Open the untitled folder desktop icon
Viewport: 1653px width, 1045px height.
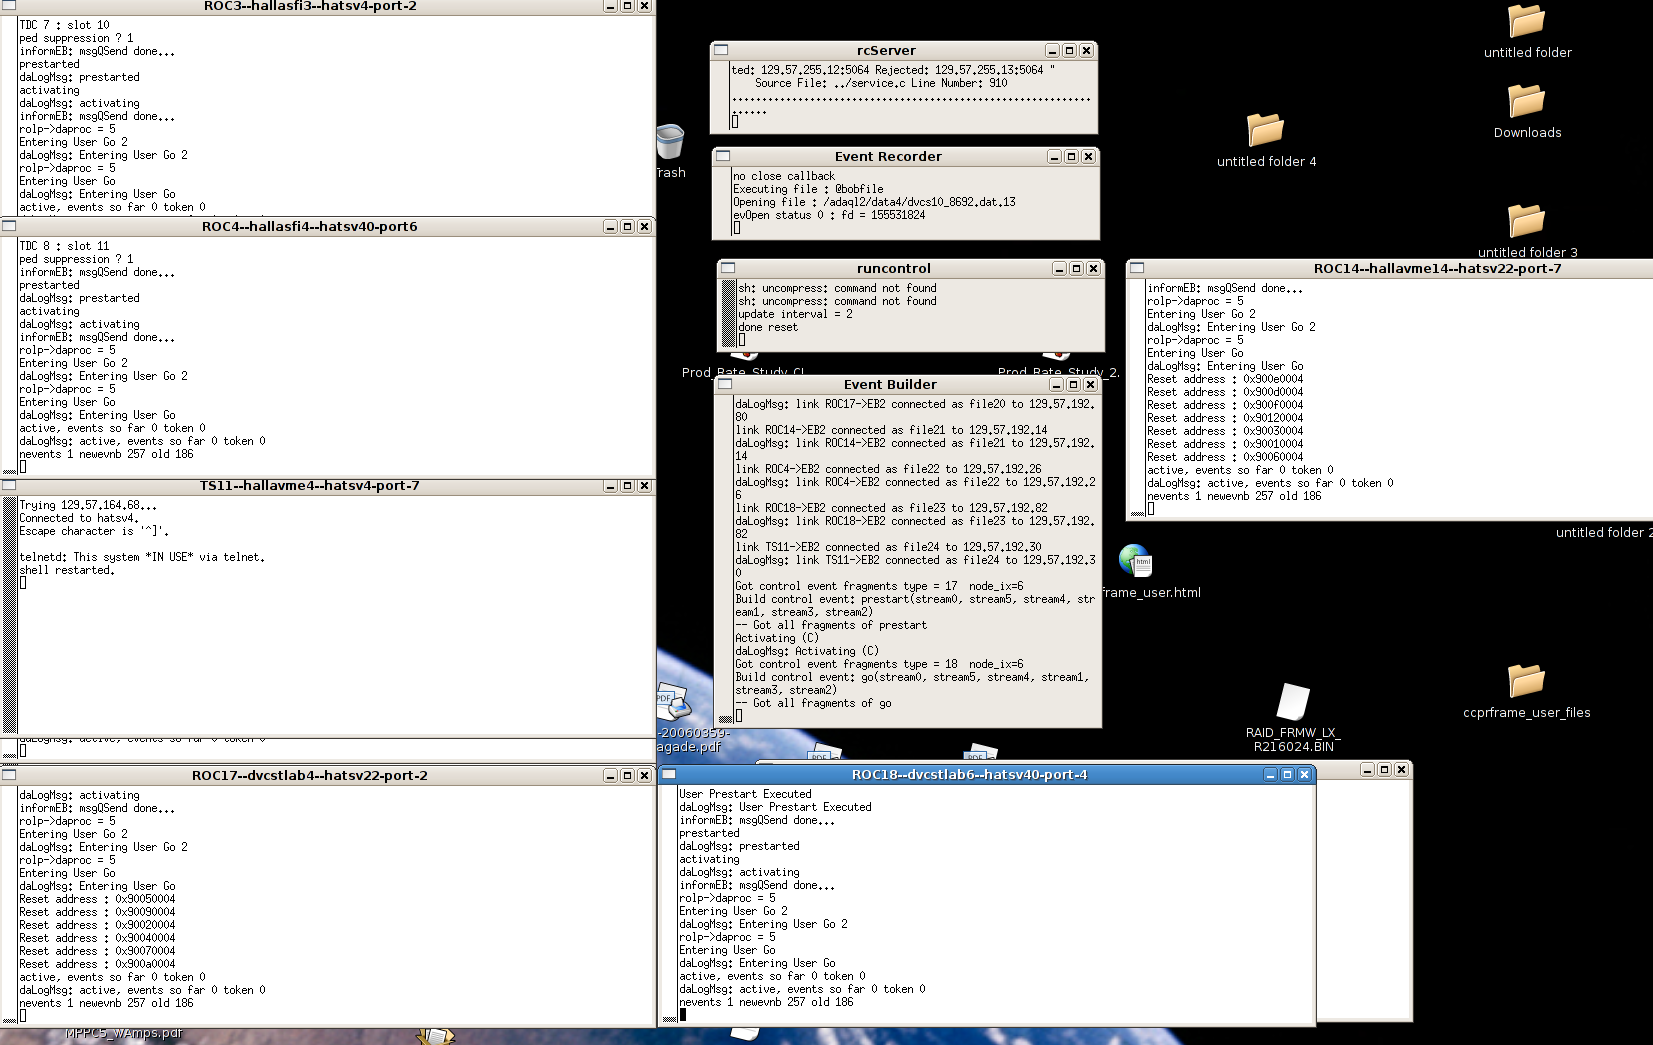tap(1526, 22)
